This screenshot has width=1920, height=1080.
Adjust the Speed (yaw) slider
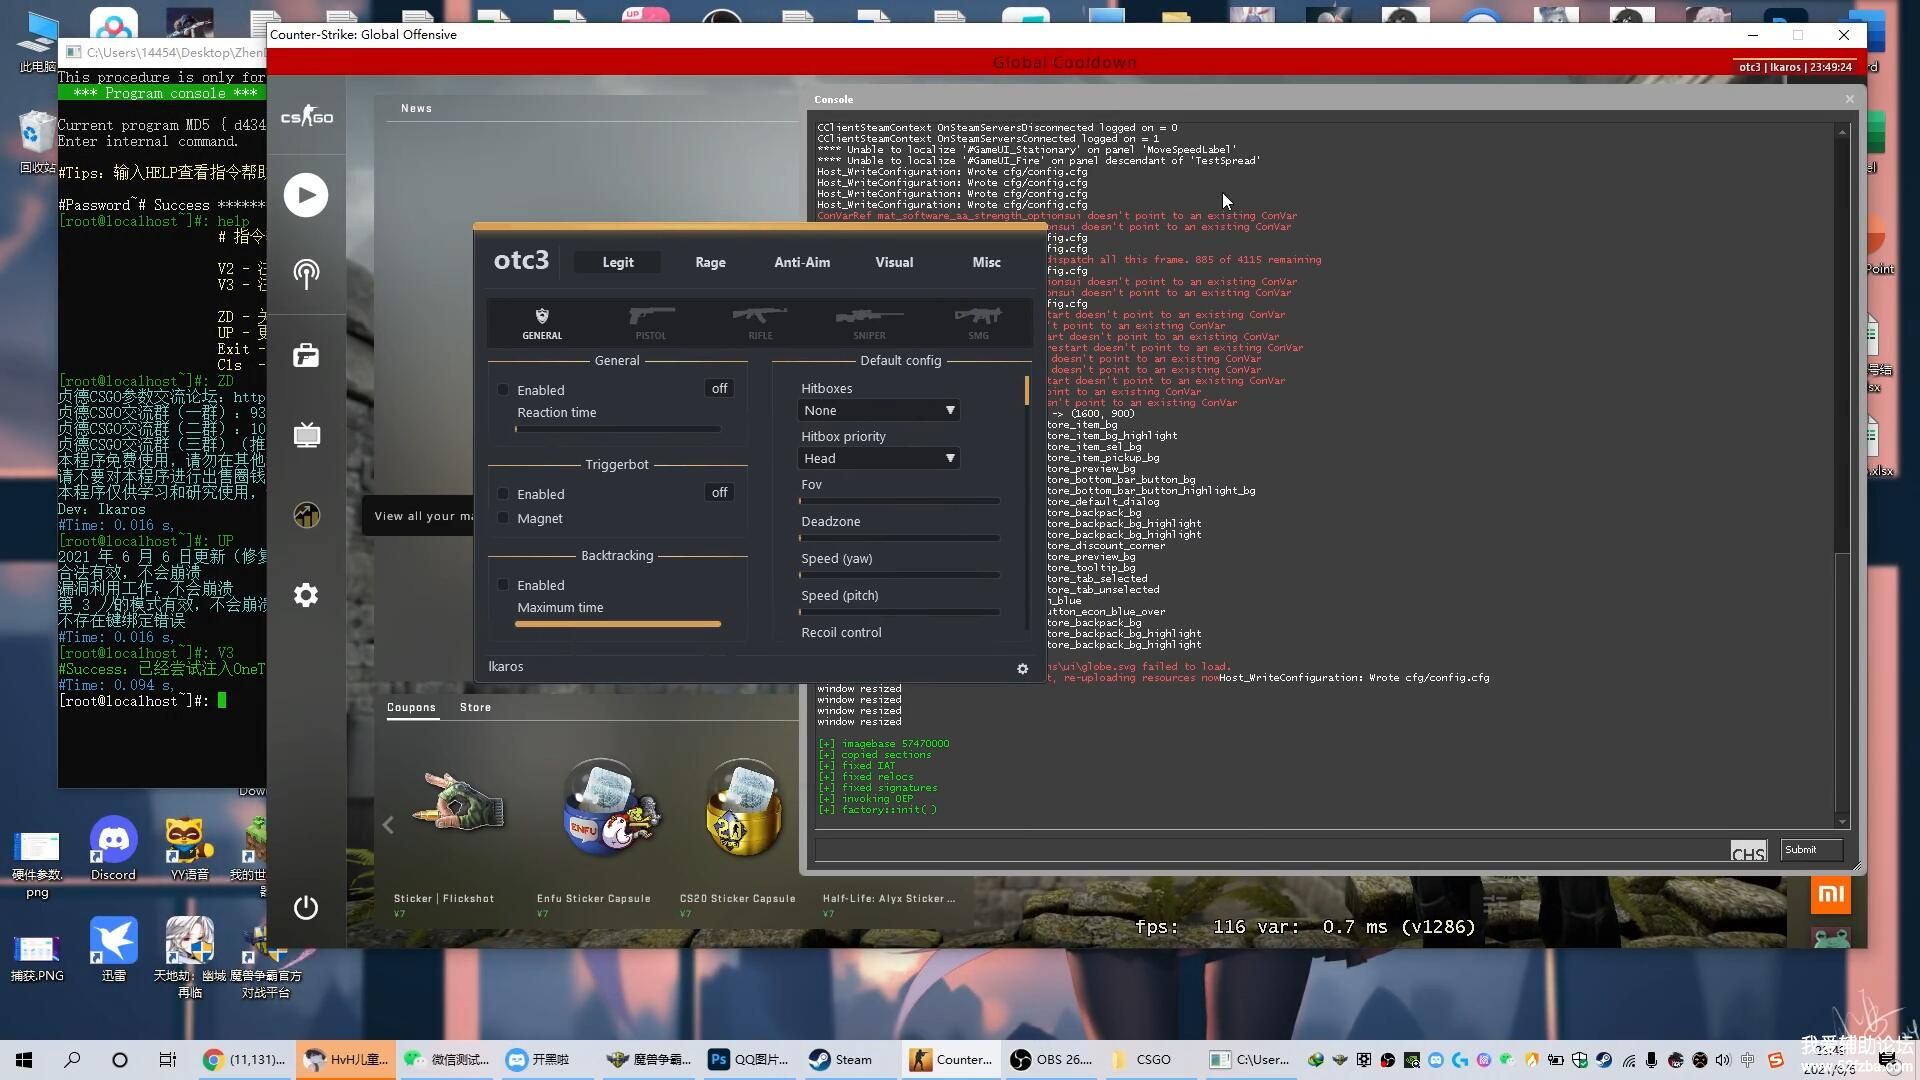(x=899, y=575)
